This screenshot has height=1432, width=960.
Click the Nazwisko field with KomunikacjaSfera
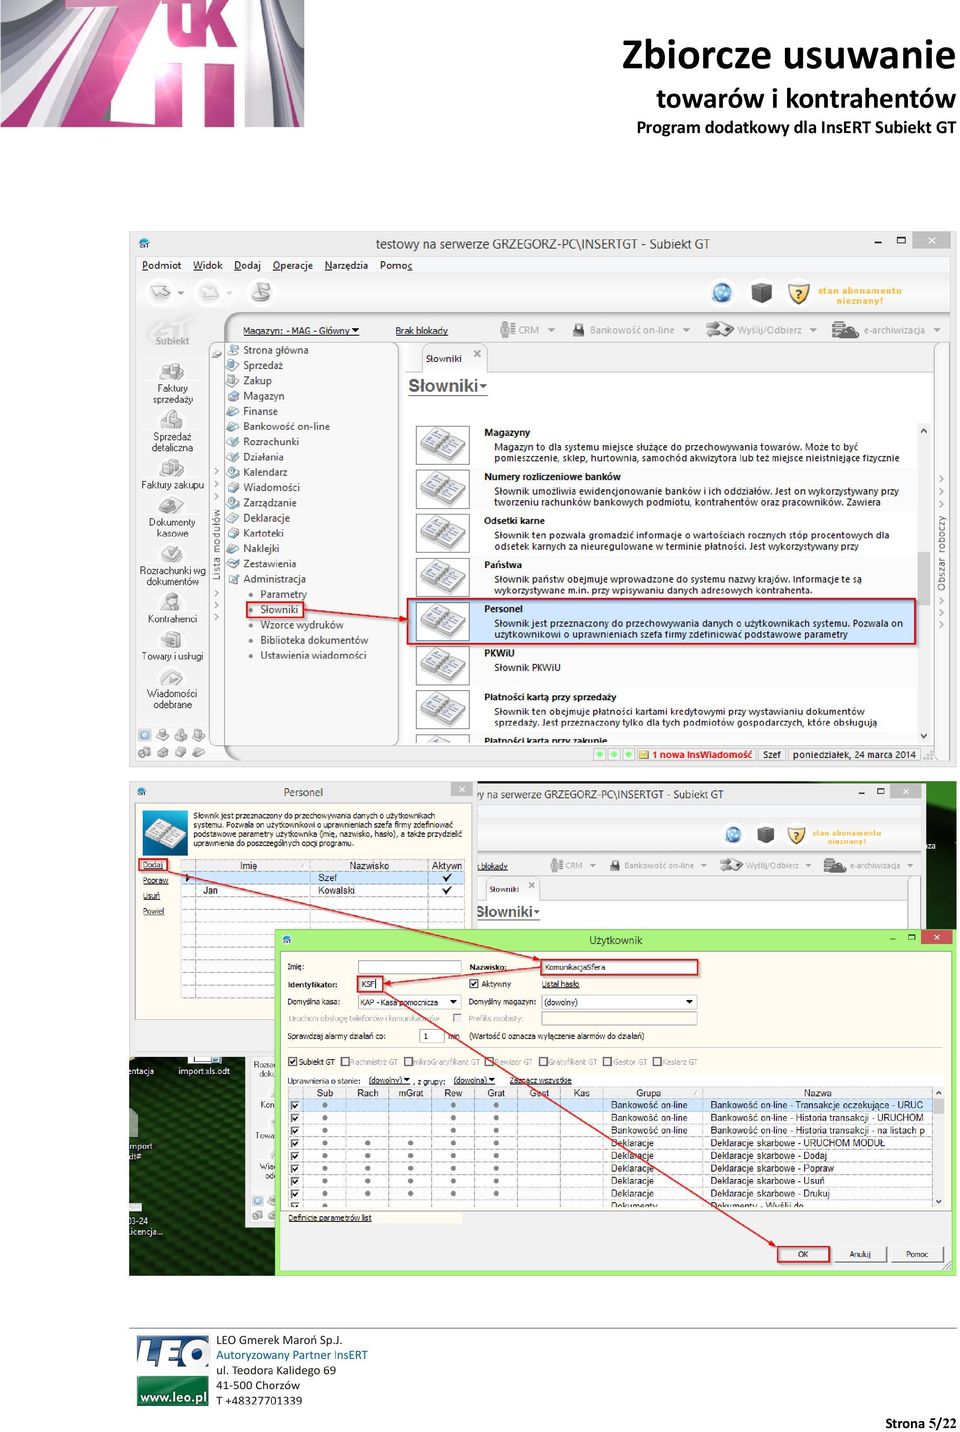point(619,967)
